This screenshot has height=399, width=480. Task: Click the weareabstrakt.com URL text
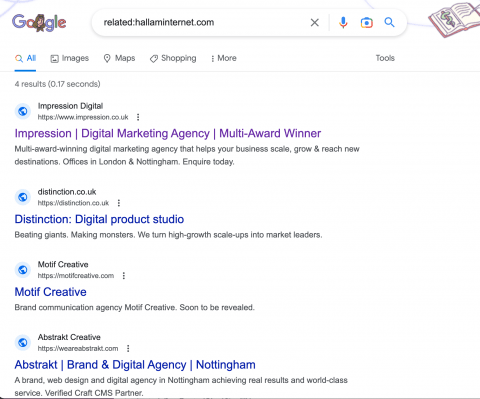coord(78,348)
